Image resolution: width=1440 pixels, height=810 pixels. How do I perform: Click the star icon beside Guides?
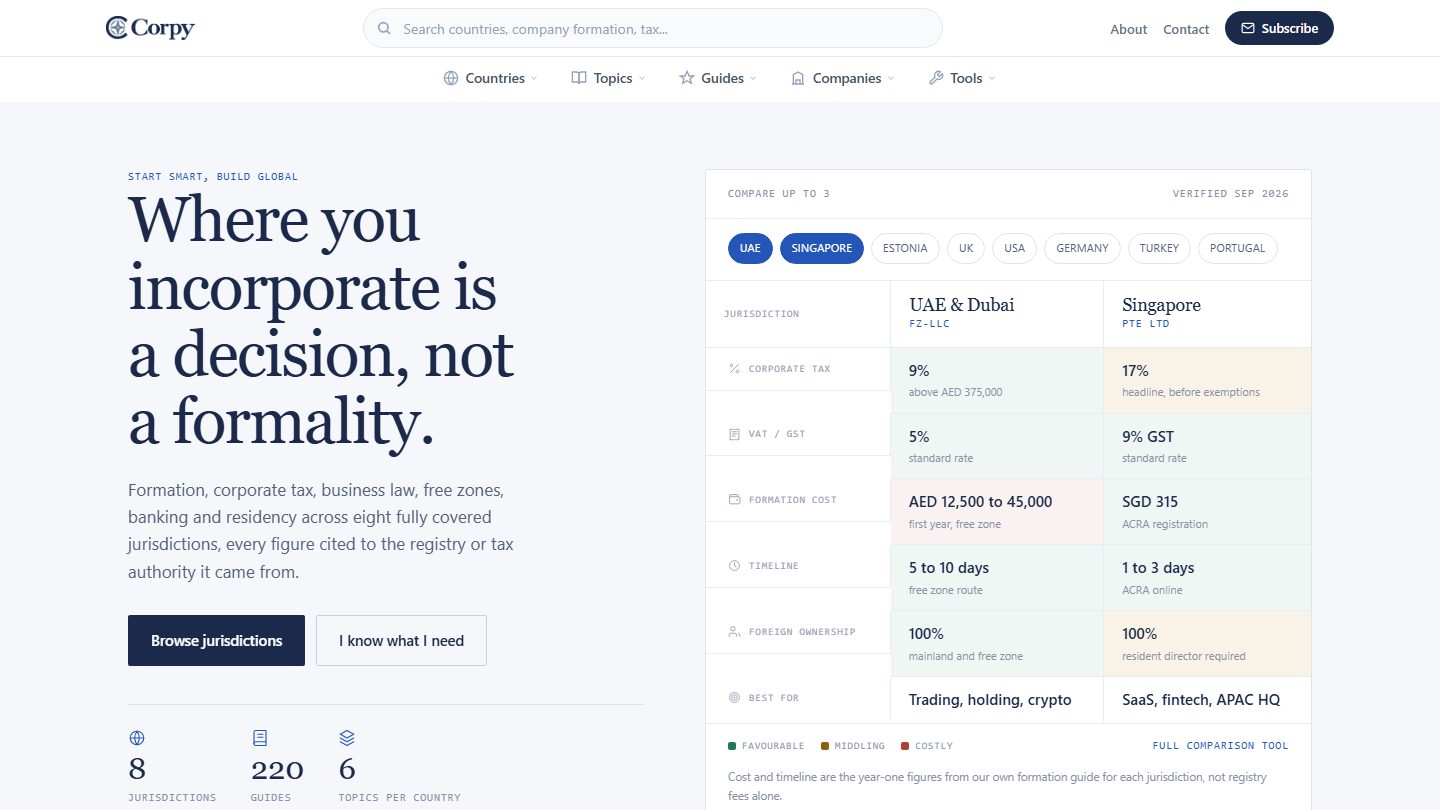tap(687, 78)
